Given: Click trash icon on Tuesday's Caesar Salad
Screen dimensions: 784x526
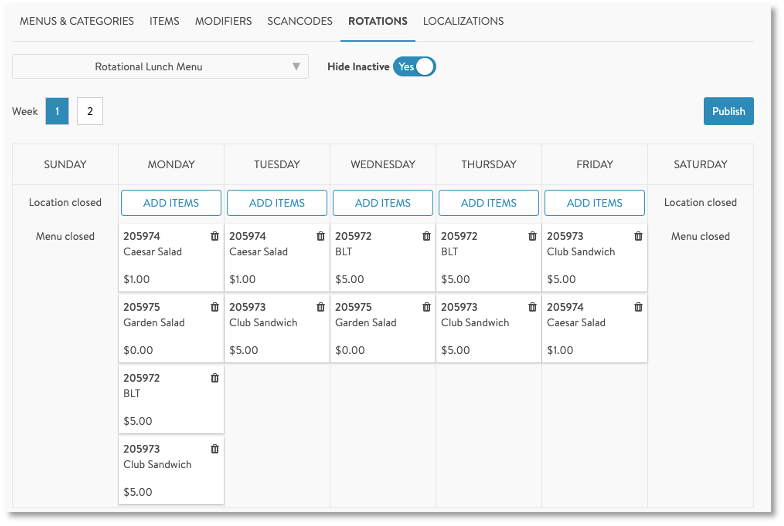Looking at the screenshot, I should click(320, 237).
